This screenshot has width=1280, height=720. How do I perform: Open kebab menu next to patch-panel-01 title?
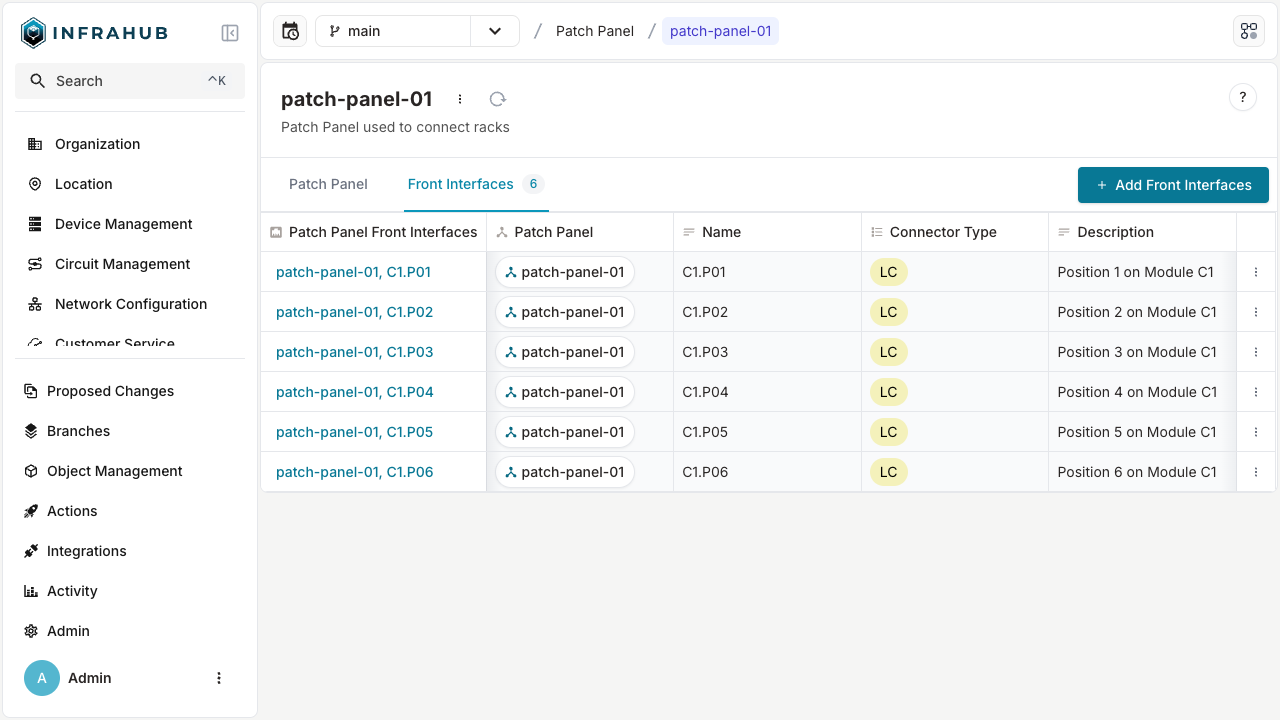(460, 99)
